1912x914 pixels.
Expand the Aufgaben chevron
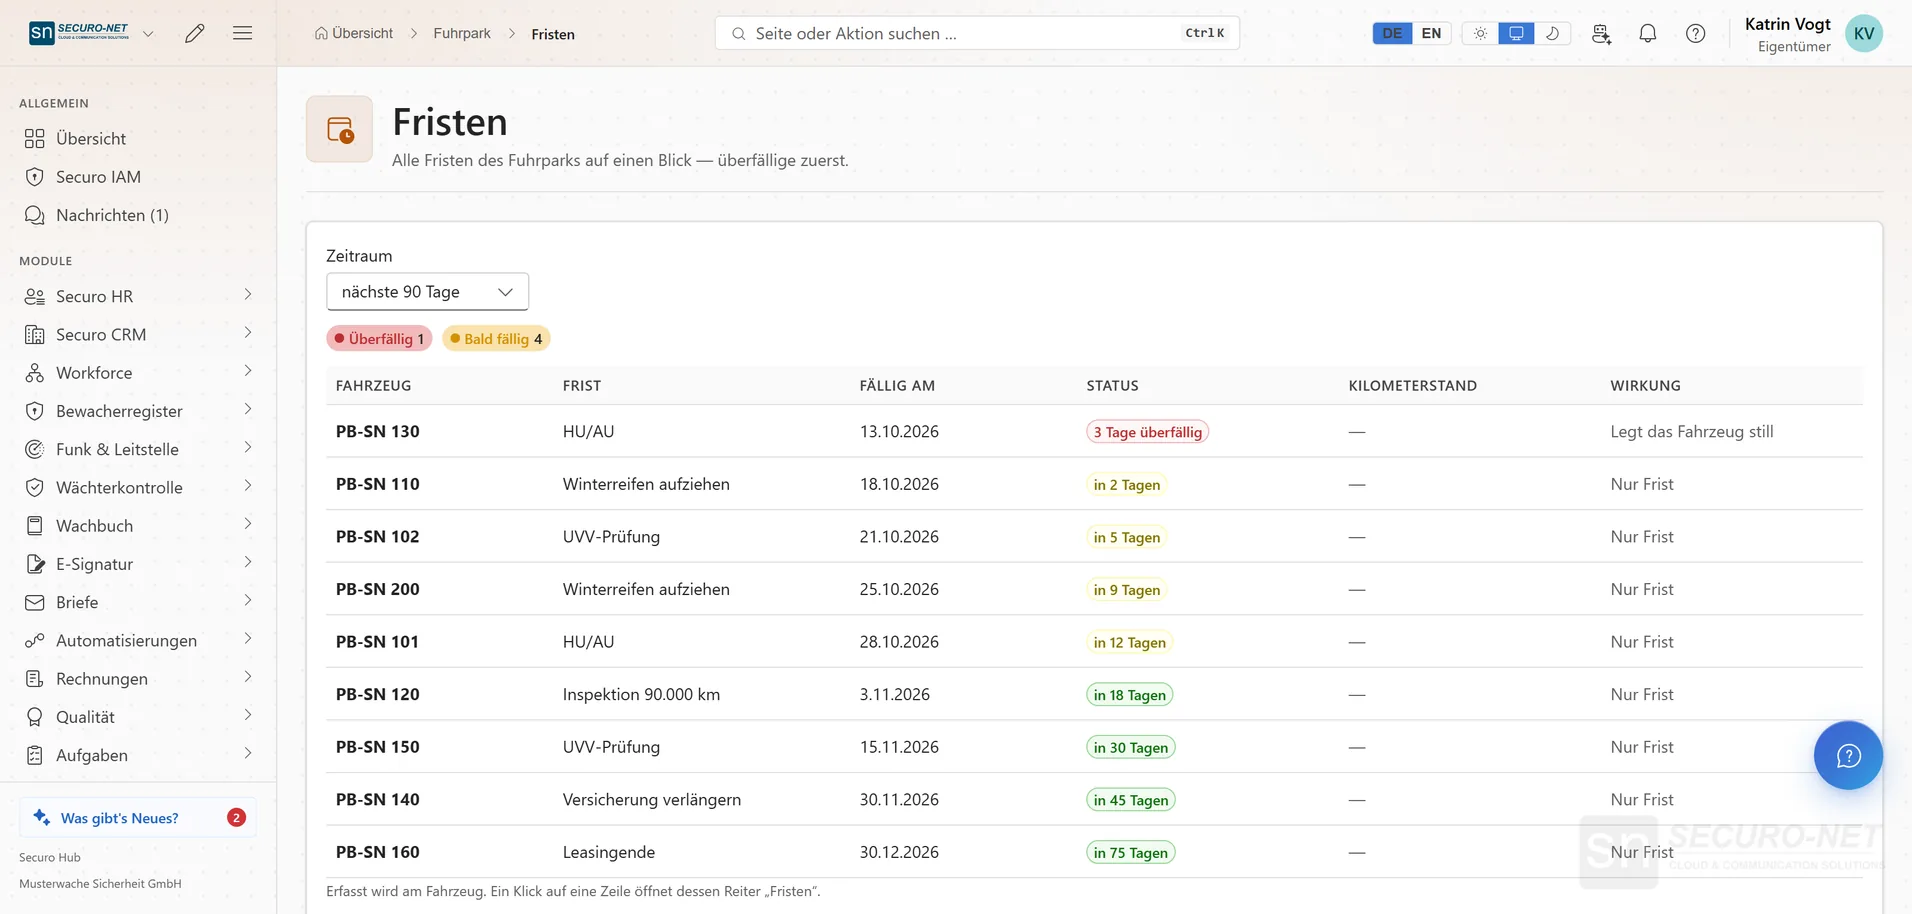(x=248, y=754)
